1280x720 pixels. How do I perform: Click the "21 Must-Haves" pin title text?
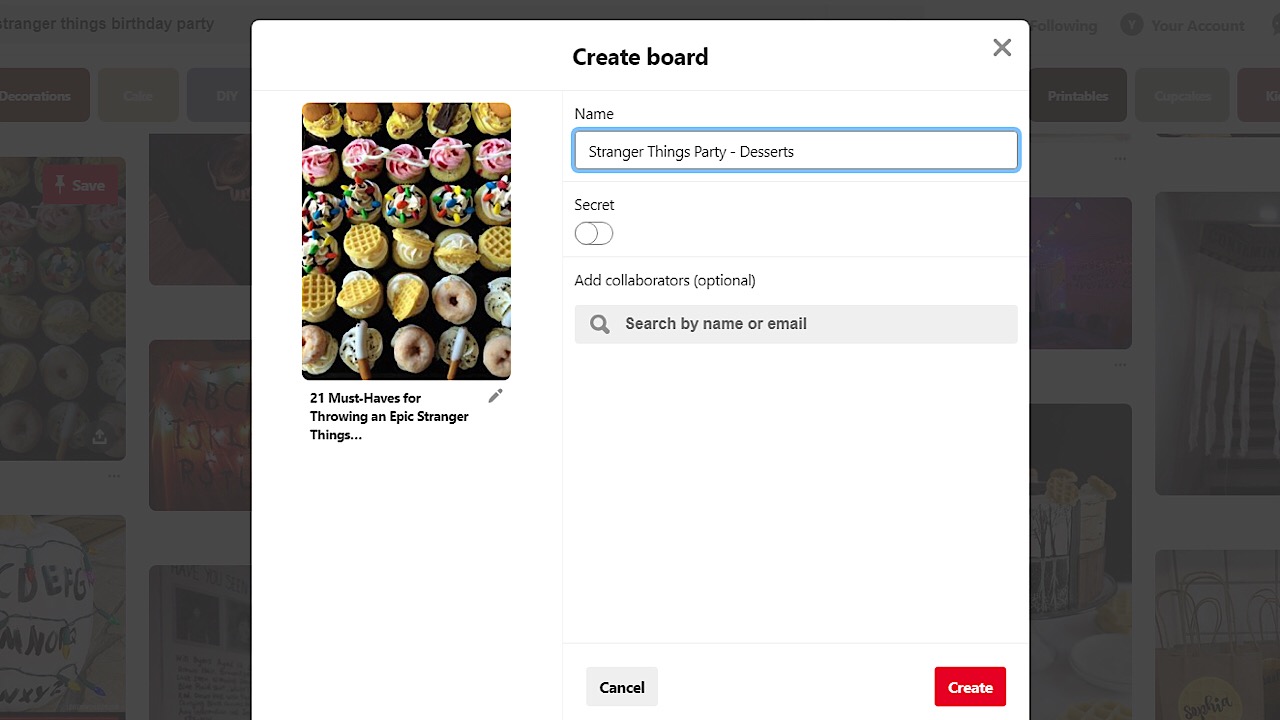click(389, 416)
